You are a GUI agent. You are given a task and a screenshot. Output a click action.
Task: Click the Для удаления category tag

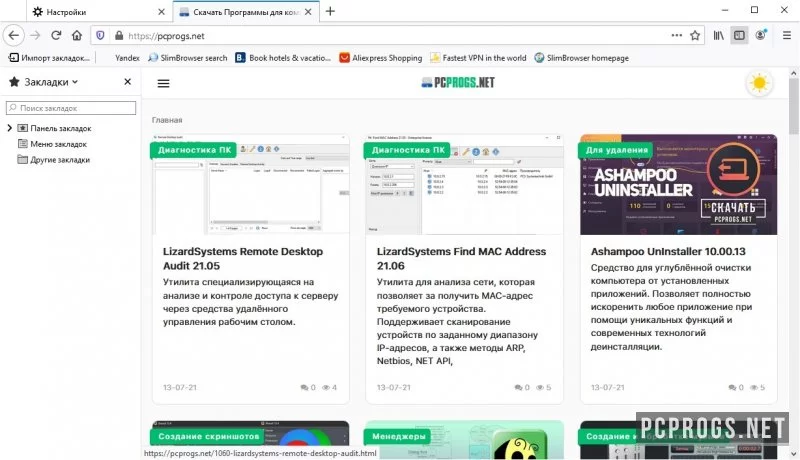tap(616, 150)
